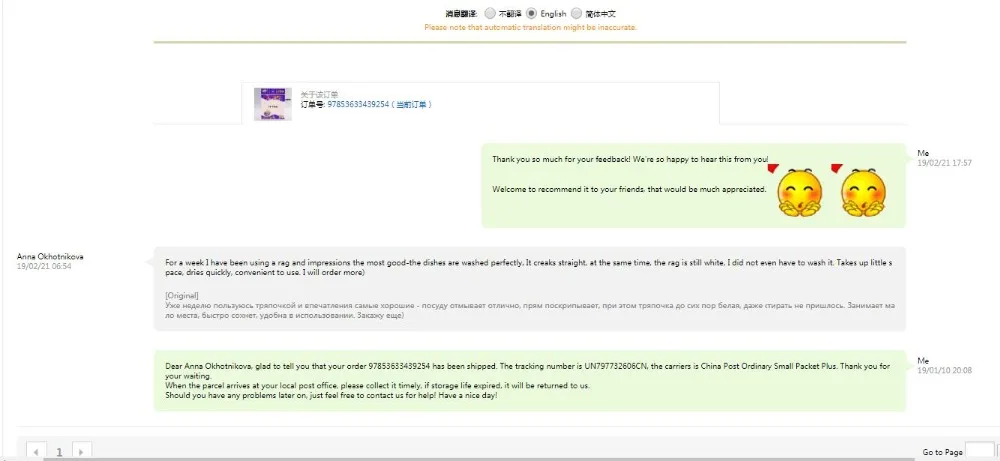Select the English translation radio button

coord(531,13)
